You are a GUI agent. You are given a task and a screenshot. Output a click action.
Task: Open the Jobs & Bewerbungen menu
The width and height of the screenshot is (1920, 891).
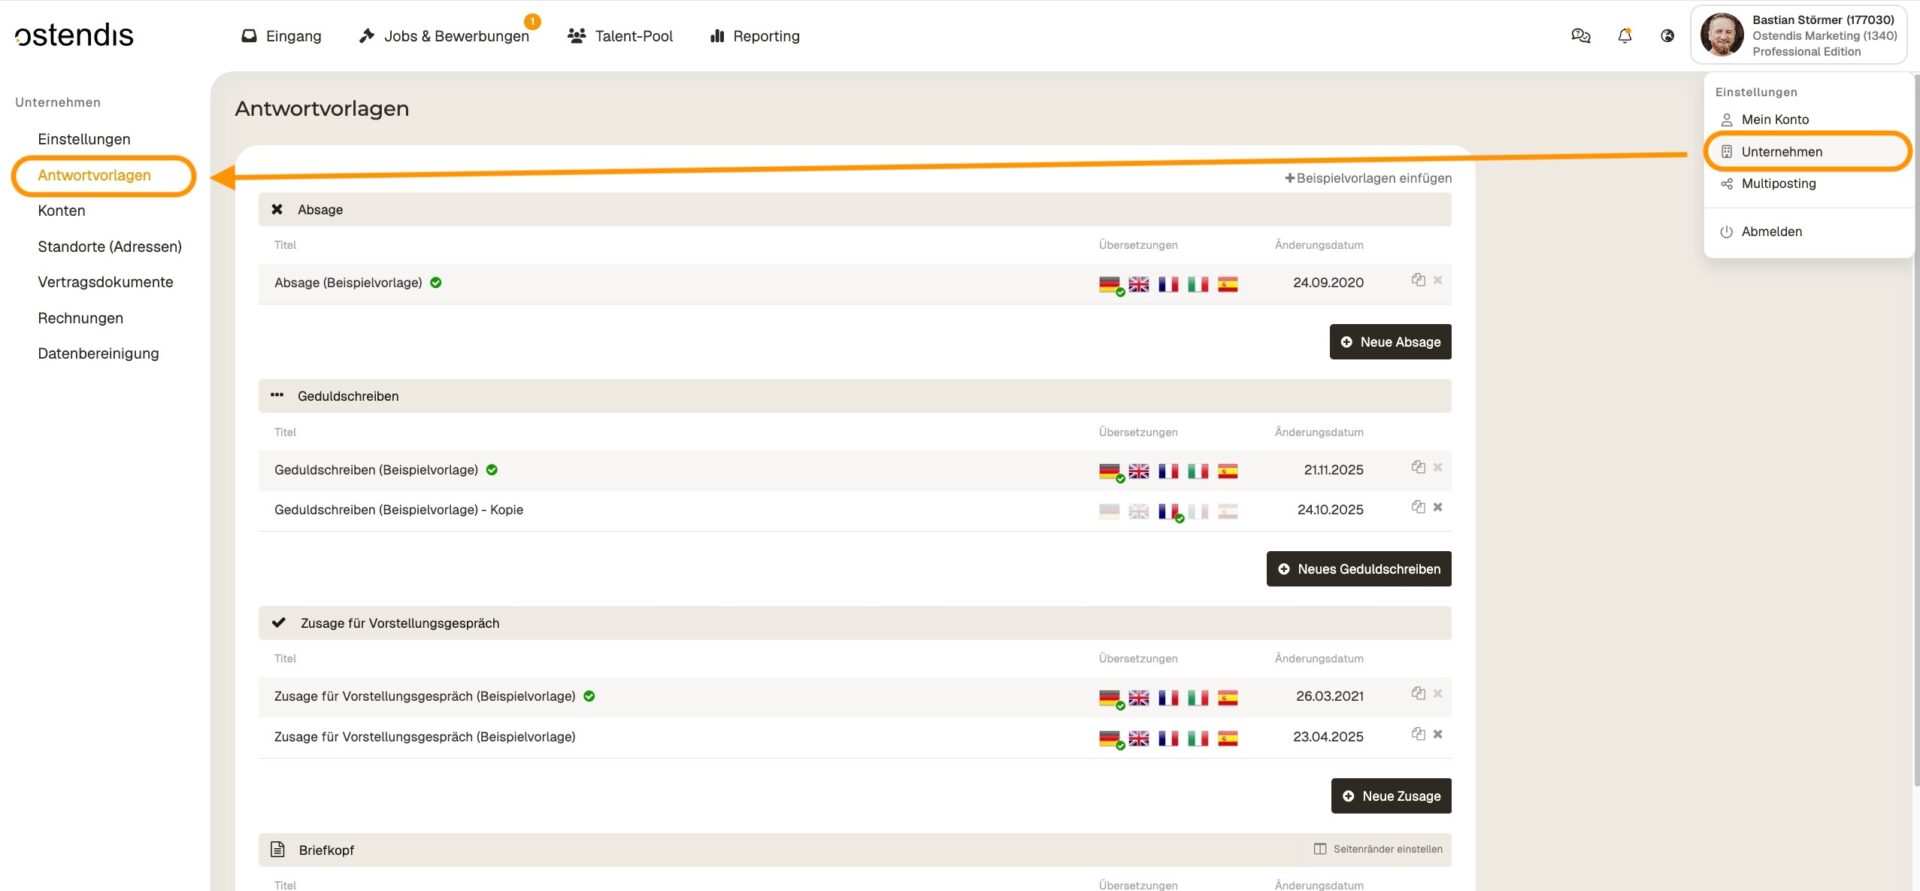[445, 36]
